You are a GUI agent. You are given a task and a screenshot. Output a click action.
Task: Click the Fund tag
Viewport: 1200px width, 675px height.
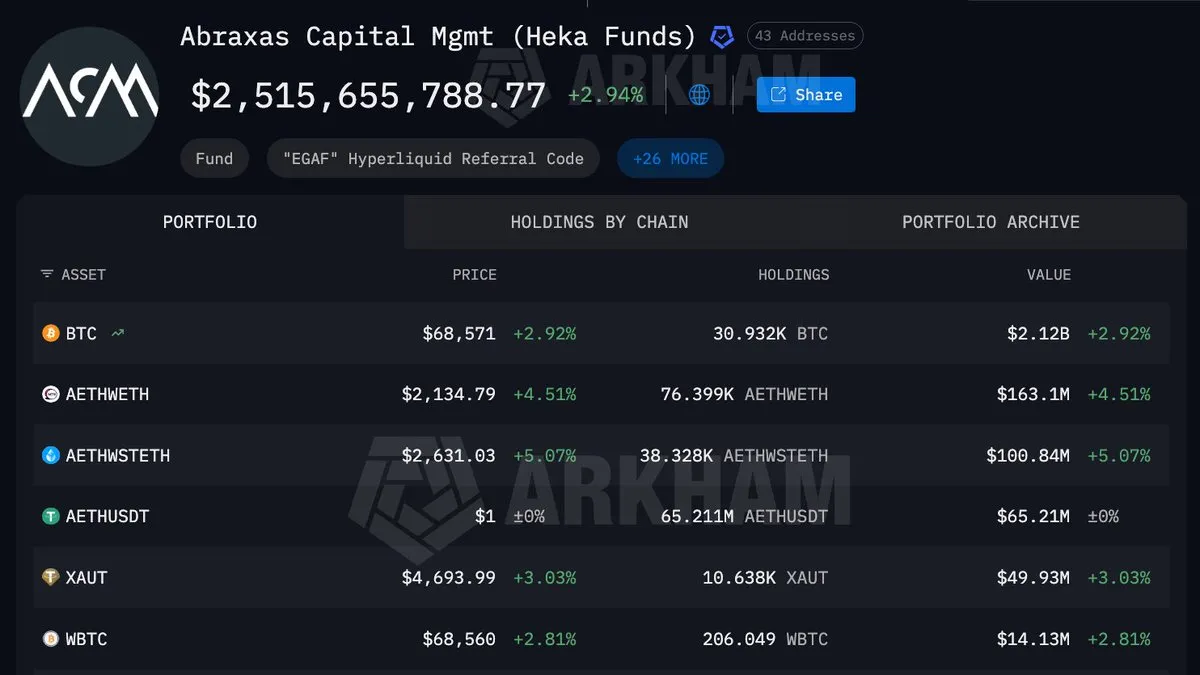pyautogui.click(x=214, y=159)
